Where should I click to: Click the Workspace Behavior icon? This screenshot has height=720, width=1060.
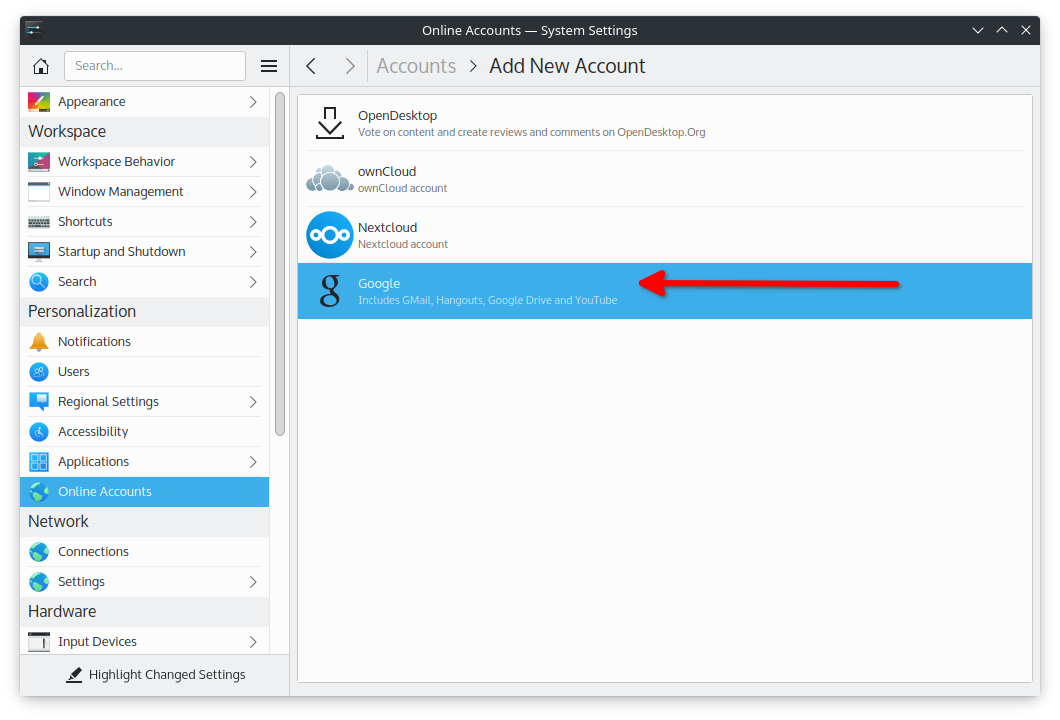39,162
